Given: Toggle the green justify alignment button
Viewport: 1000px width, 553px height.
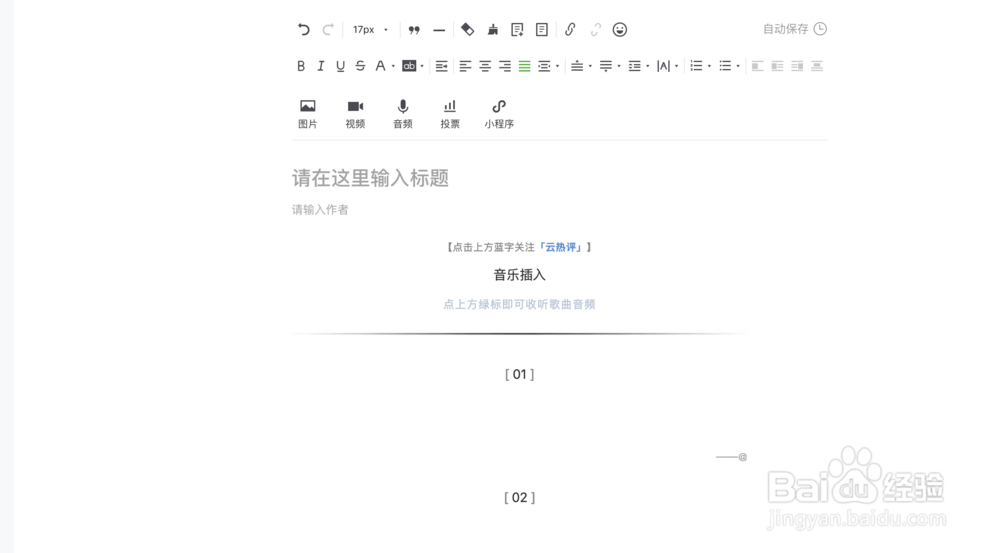Looking at the screenshot, I should [524, 66].
